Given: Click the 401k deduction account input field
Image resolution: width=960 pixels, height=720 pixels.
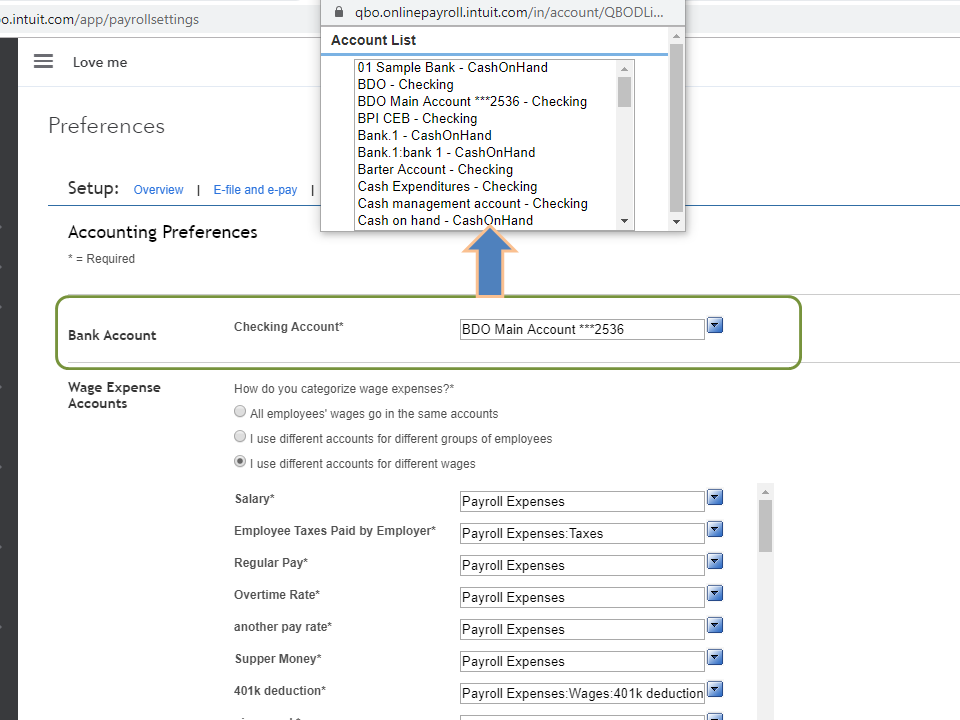Looking at the screenshot, I should tap(582, 693).
